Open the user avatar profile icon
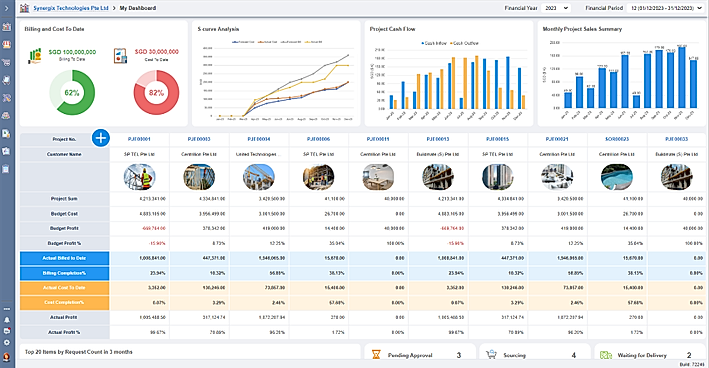 click(6, 357)
